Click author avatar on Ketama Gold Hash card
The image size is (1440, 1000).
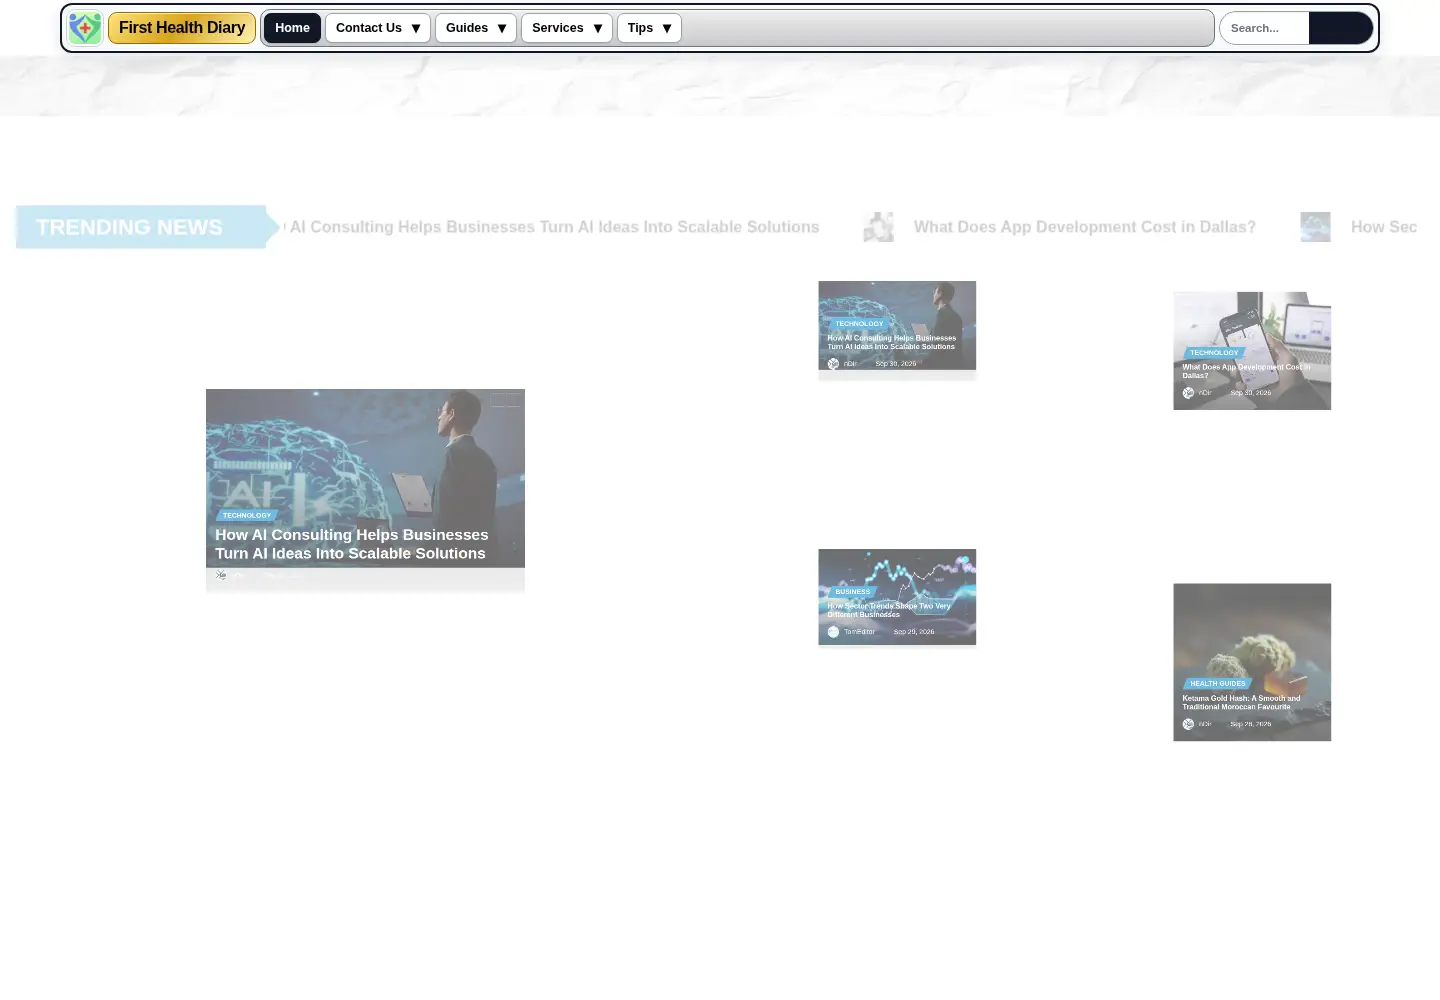point(1188,724)
